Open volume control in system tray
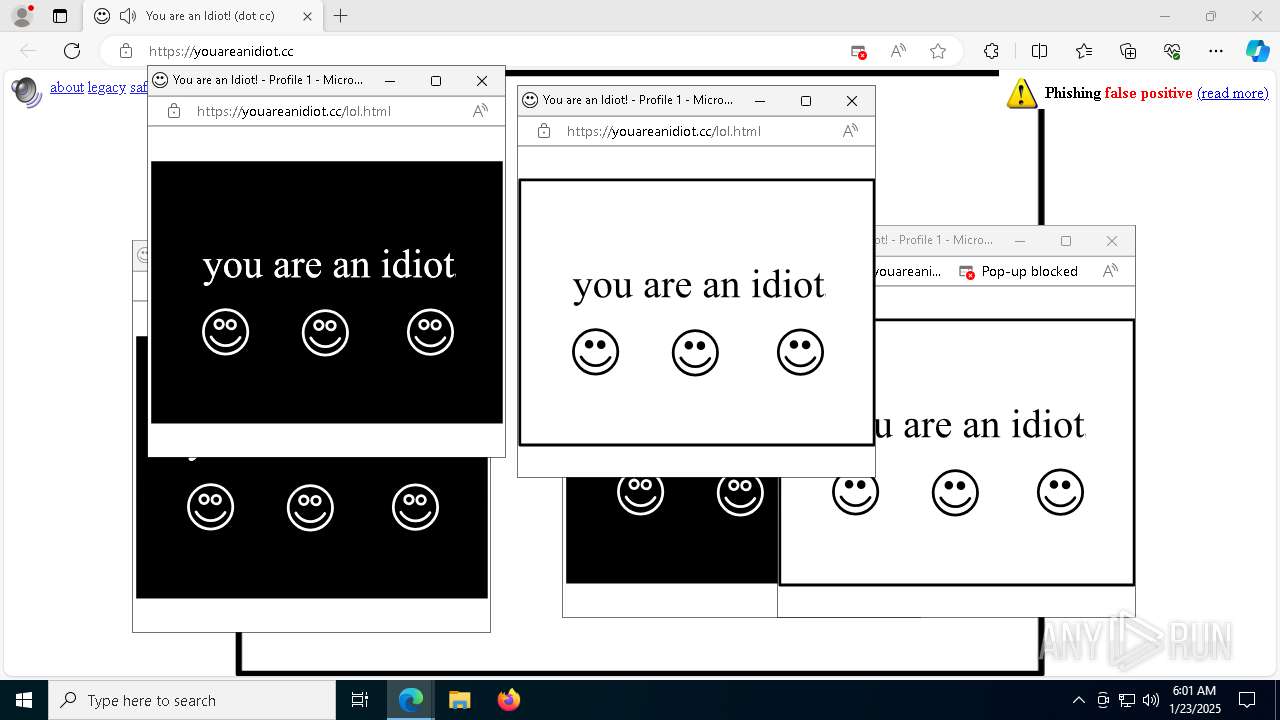The height and width of the screenshot is (720, 1280). pyautogui.click(x=1150, y=700)
